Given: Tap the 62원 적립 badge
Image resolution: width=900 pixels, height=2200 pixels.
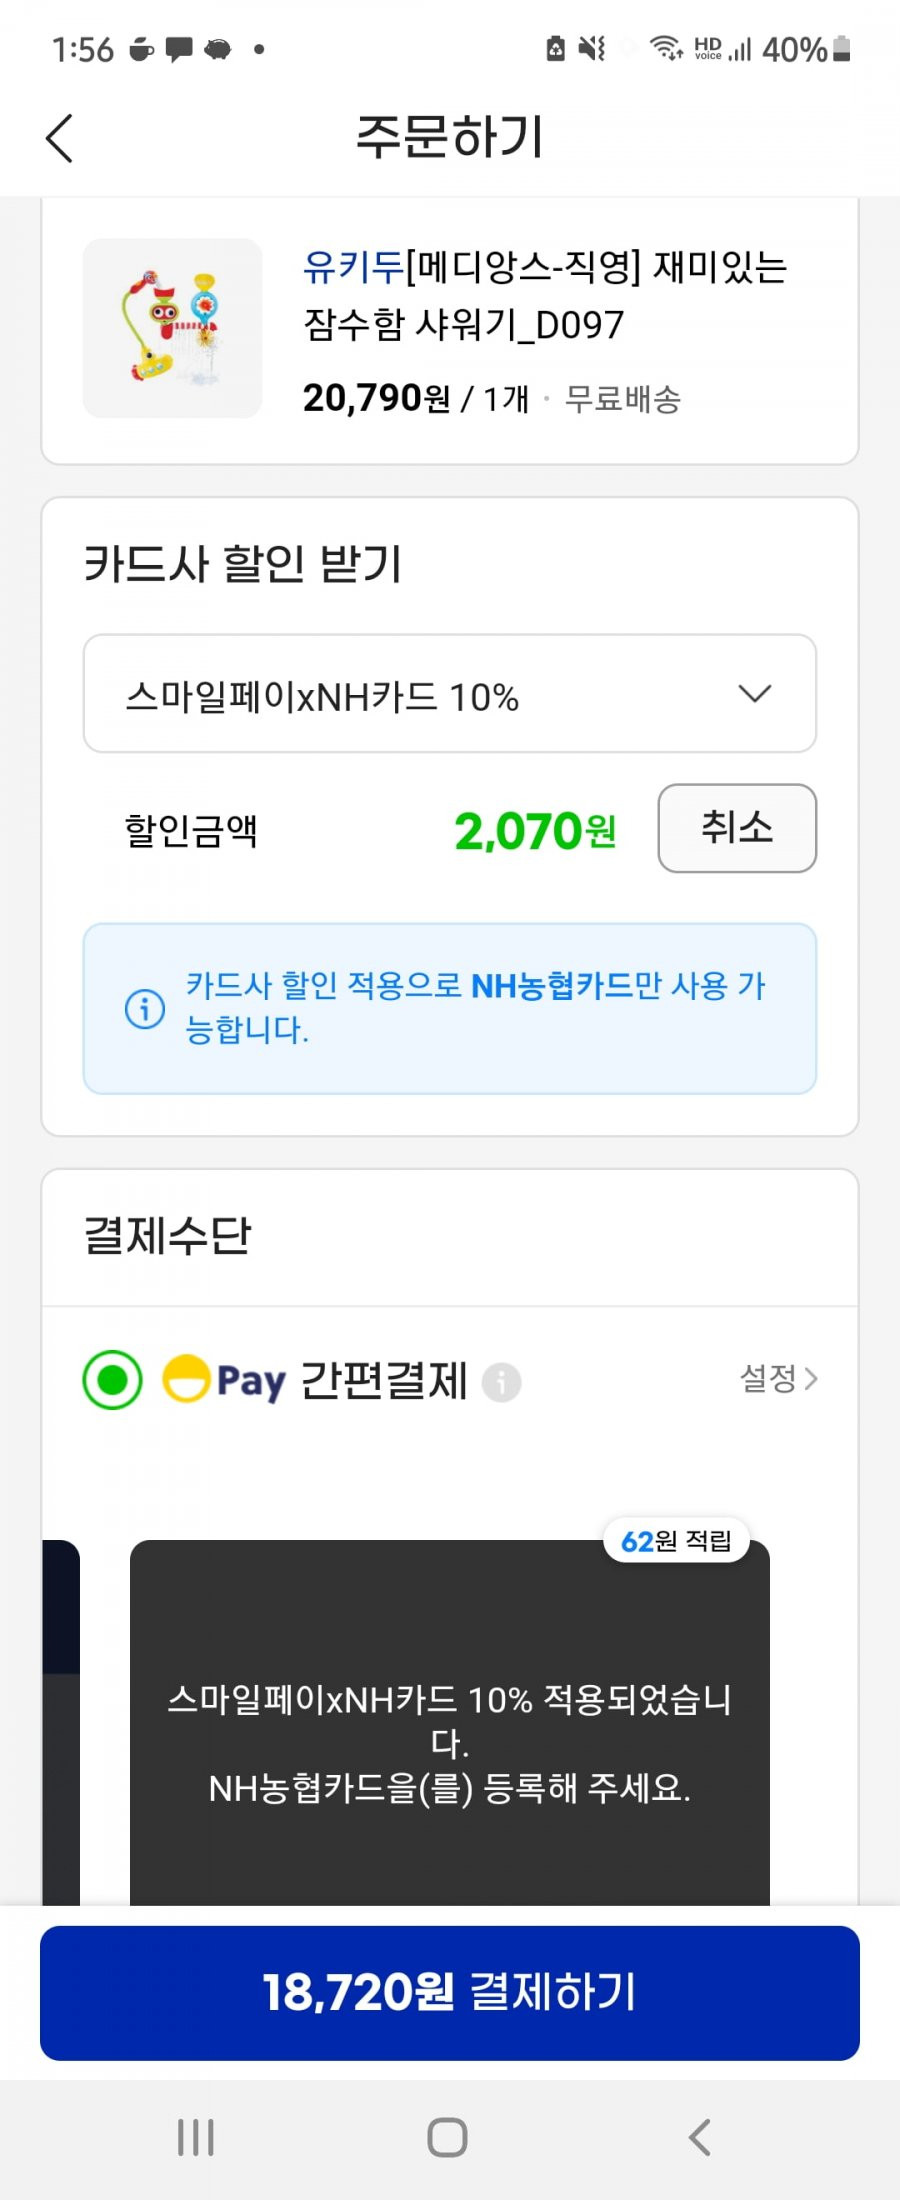Looking at the screenshot, I should pyautogui.click(x=676, y=1541).
